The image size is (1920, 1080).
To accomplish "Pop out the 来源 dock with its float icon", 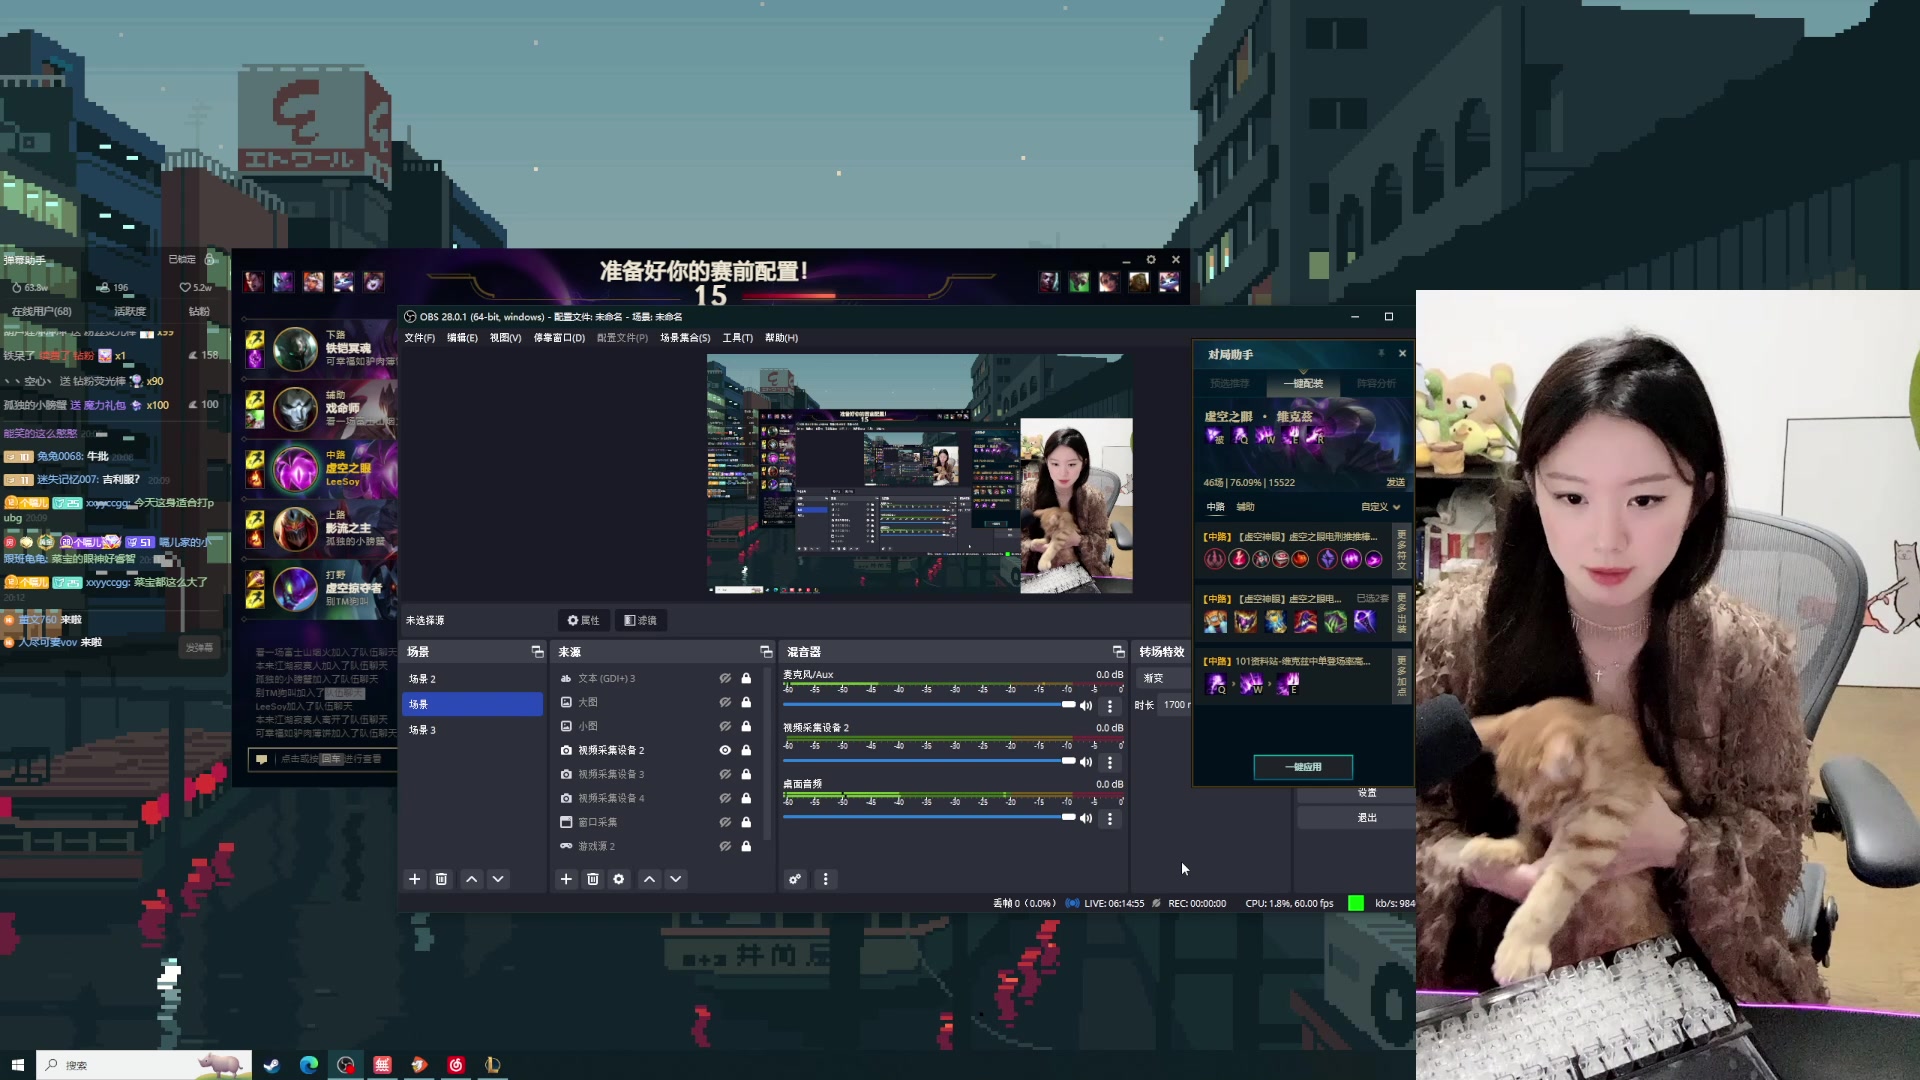I will click(766, 651).
